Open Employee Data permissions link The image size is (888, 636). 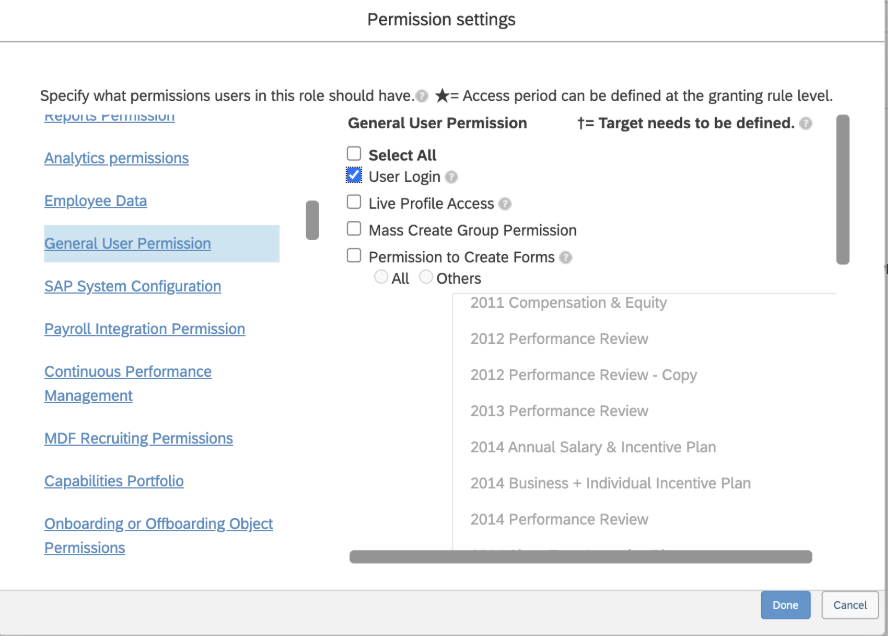point(95,201)
